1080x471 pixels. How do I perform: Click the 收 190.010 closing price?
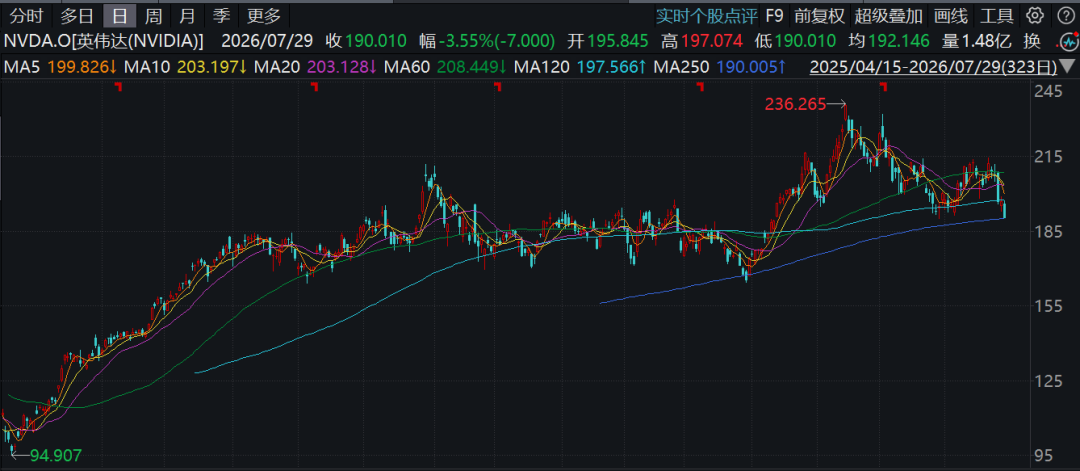pyautogui.click(x=368, y=41)
